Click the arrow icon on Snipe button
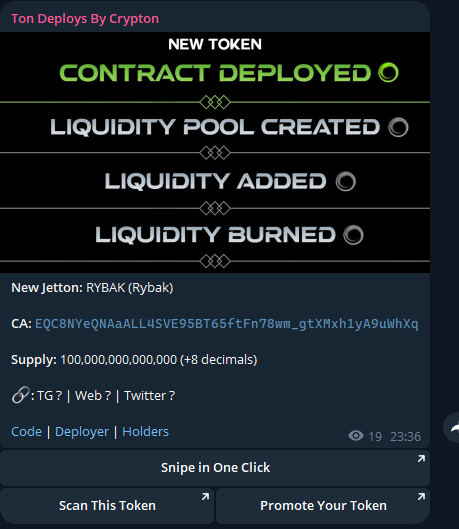459x529 pixels. [x=421, y=459]
